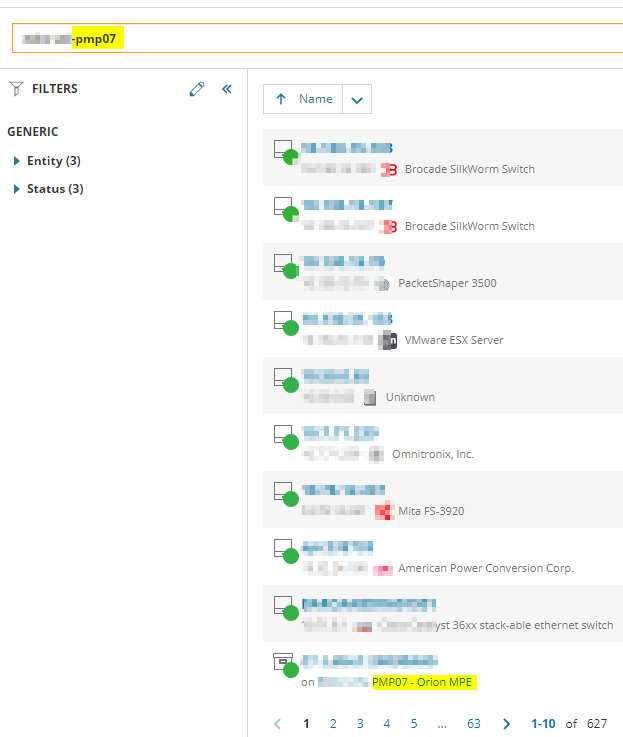Jump to last page 63
This screenshot has height=737, width=623.
tap(473, 723)
